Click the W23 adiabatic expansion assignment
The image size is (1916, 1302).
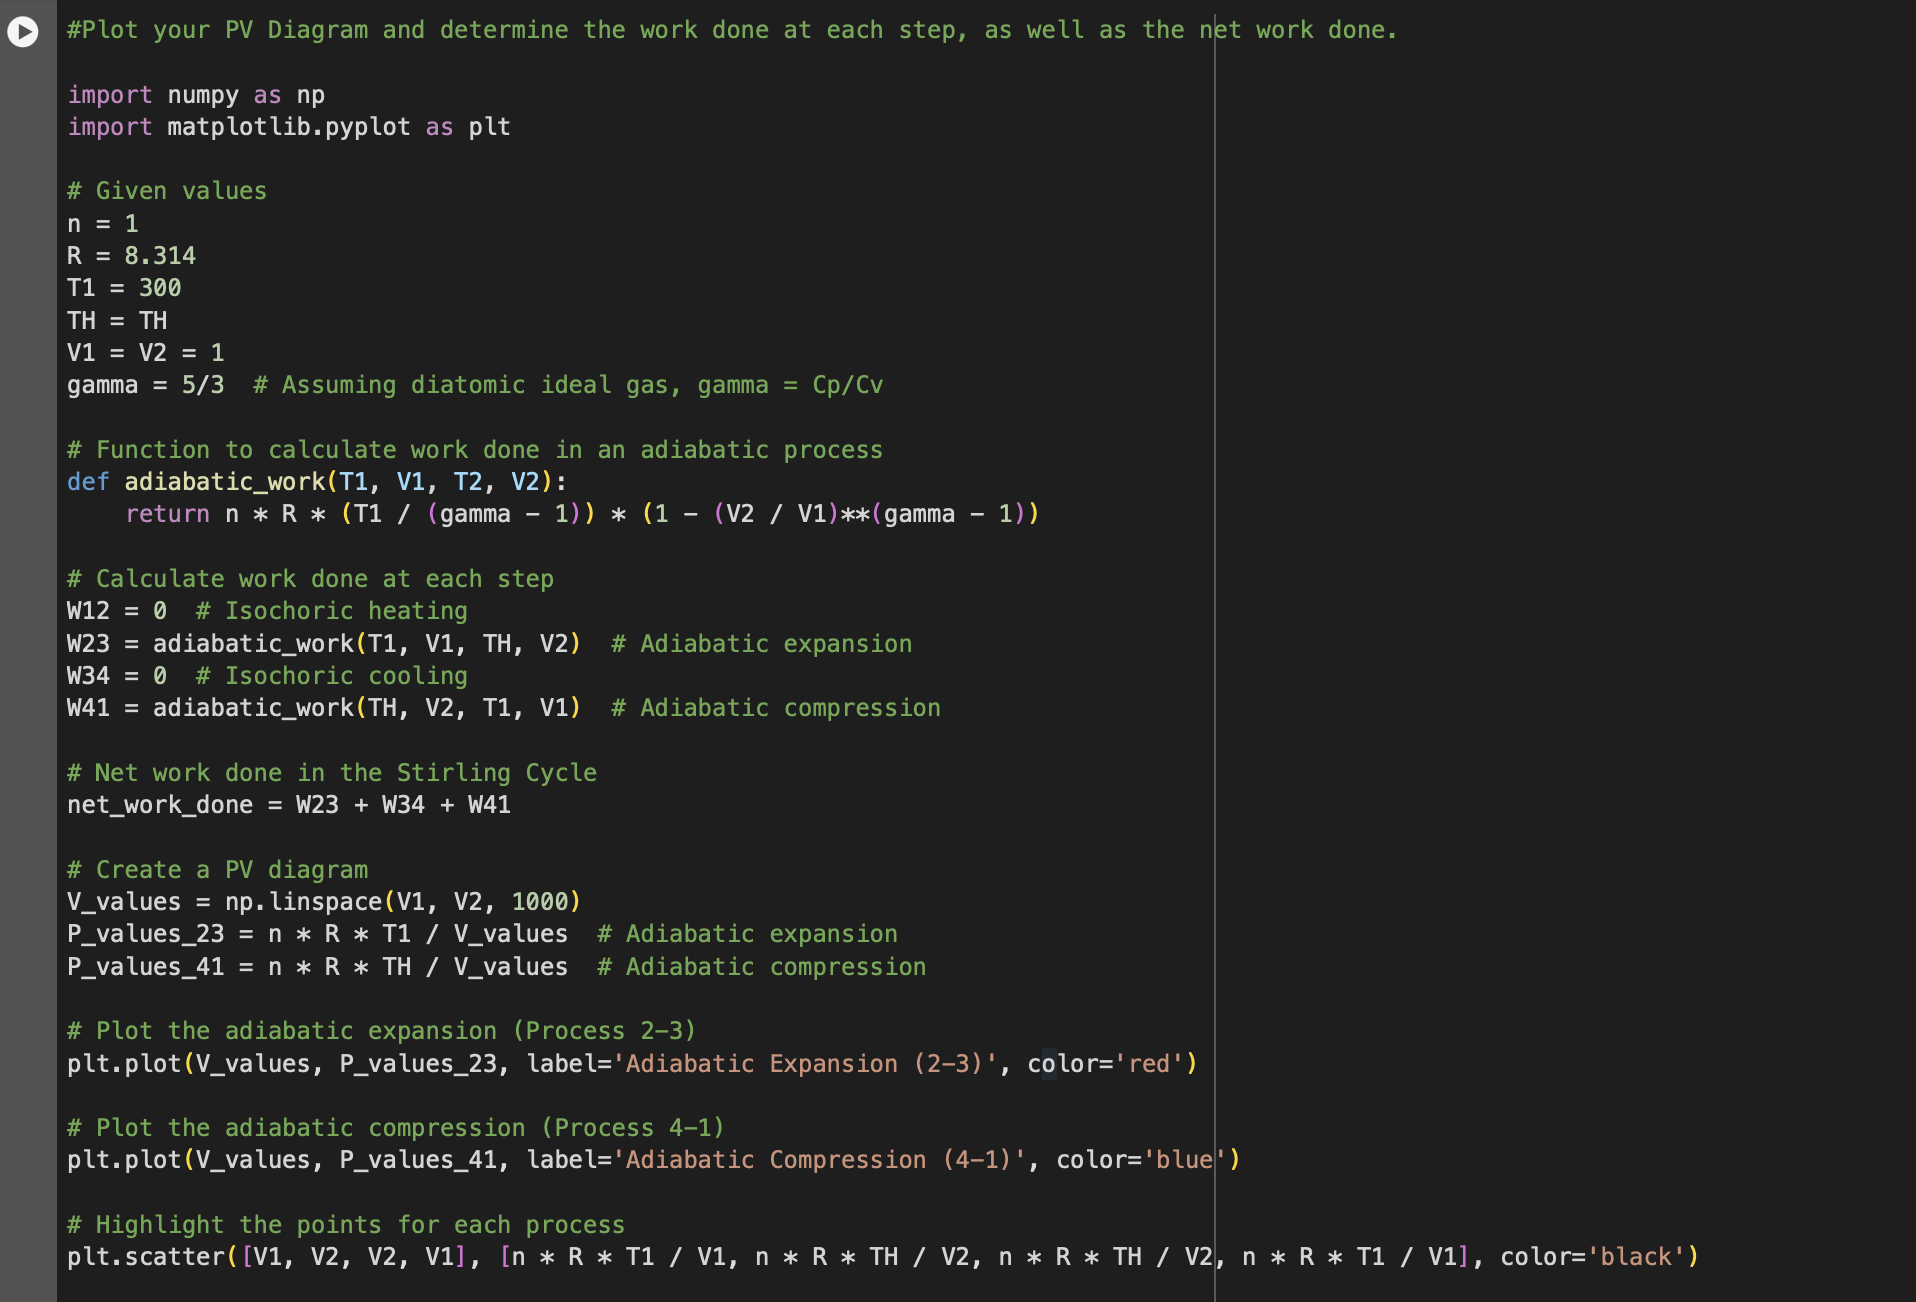coord(324,644)
